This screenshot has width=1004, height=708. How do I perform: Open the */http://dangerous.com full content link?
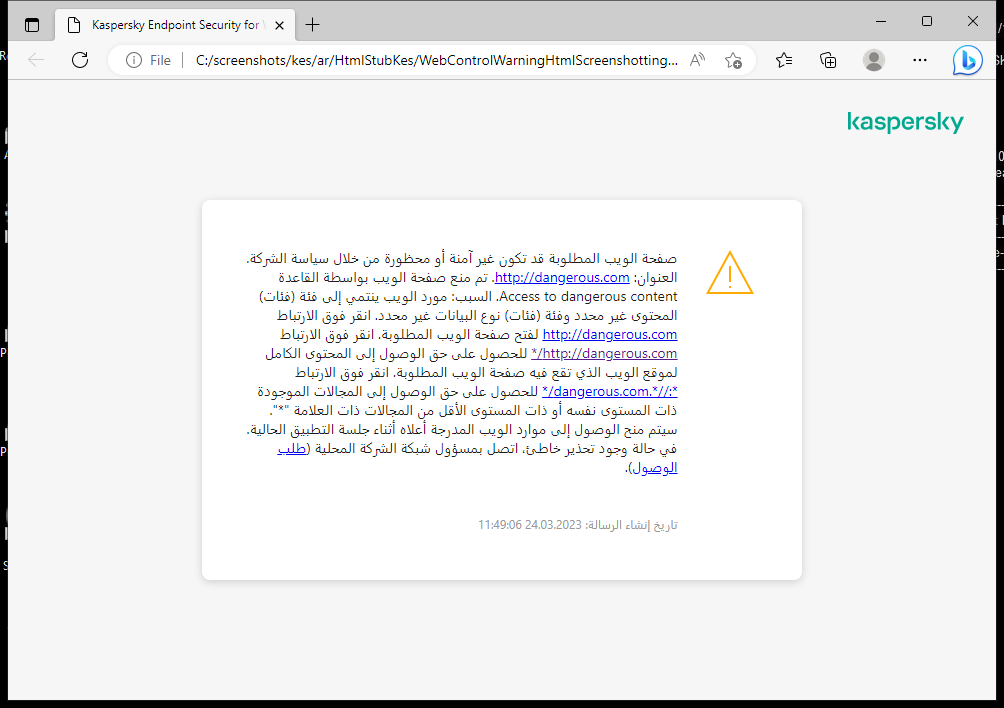point(604,353)
